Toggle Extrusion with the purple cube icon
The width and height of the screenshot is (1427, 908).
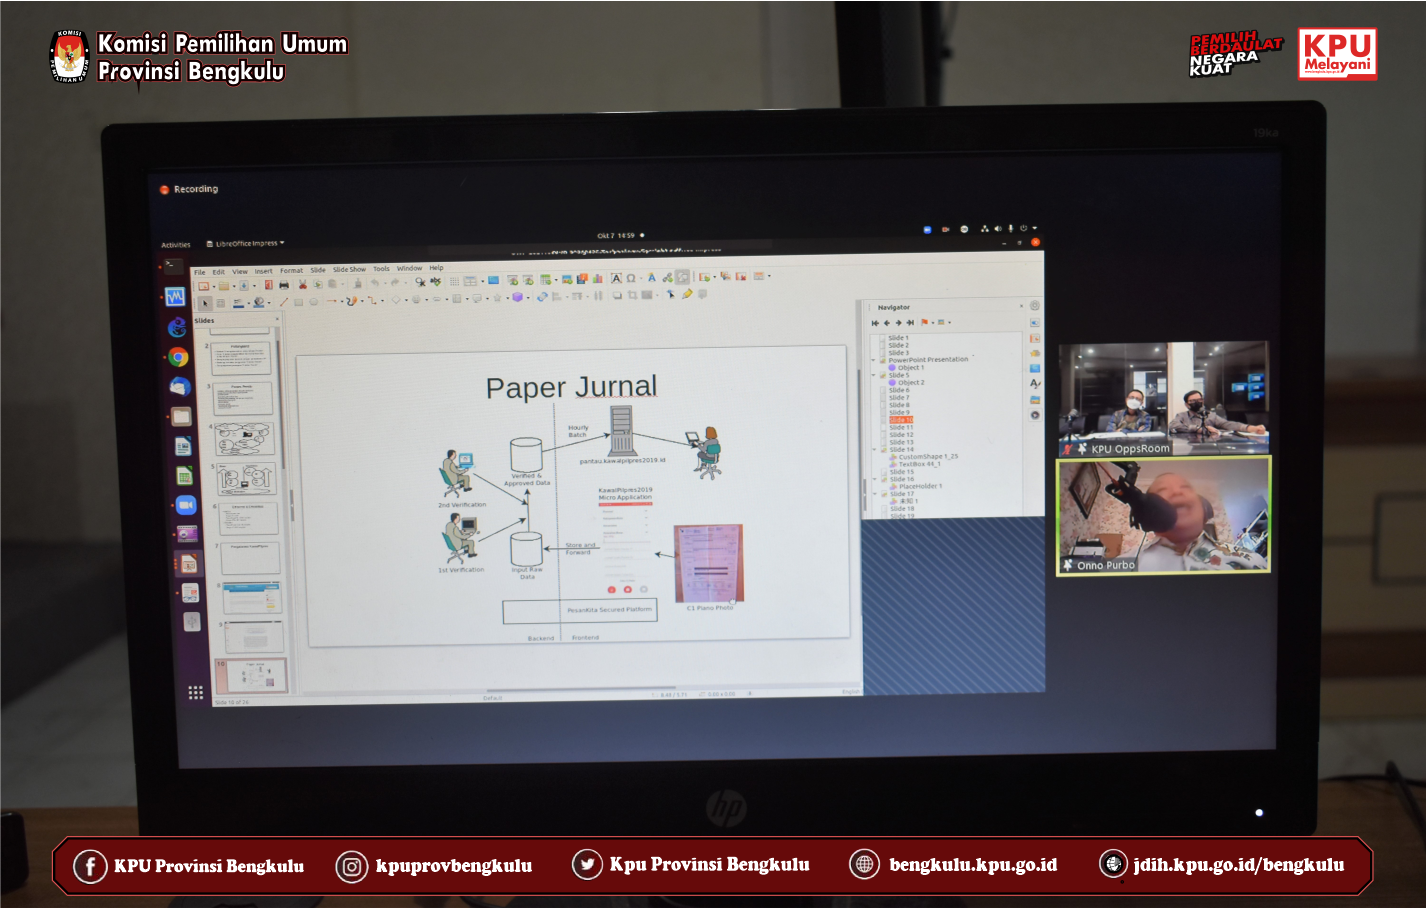coord(518,297)
